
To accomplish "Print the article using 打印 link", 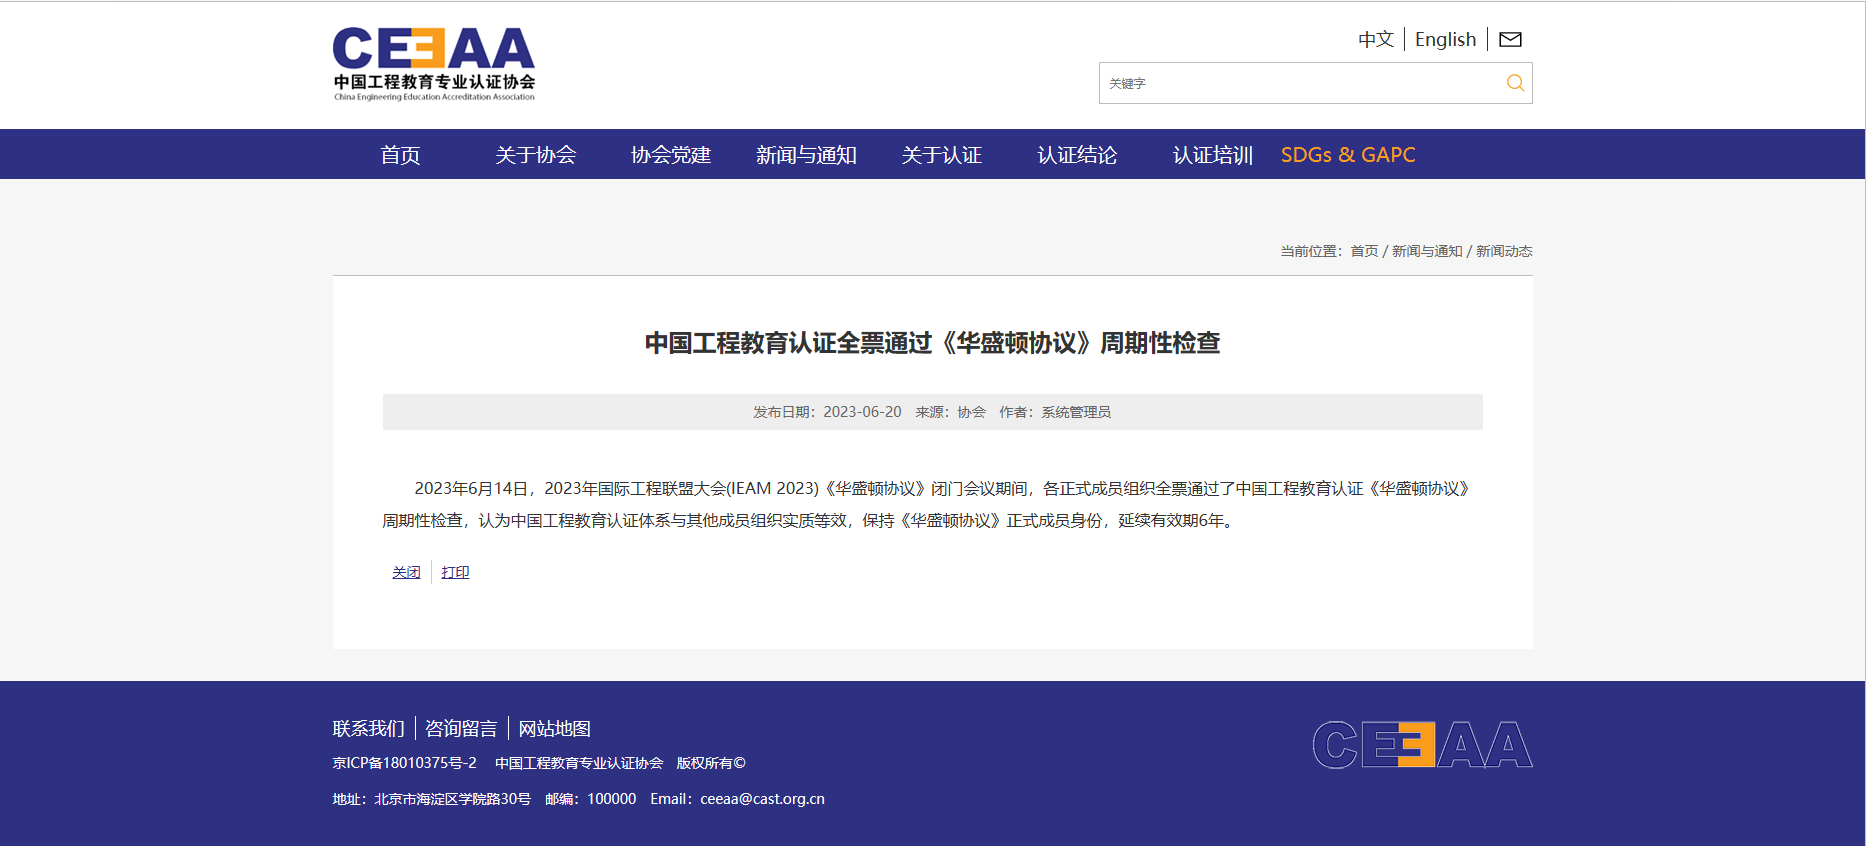I will pos(455,572).
